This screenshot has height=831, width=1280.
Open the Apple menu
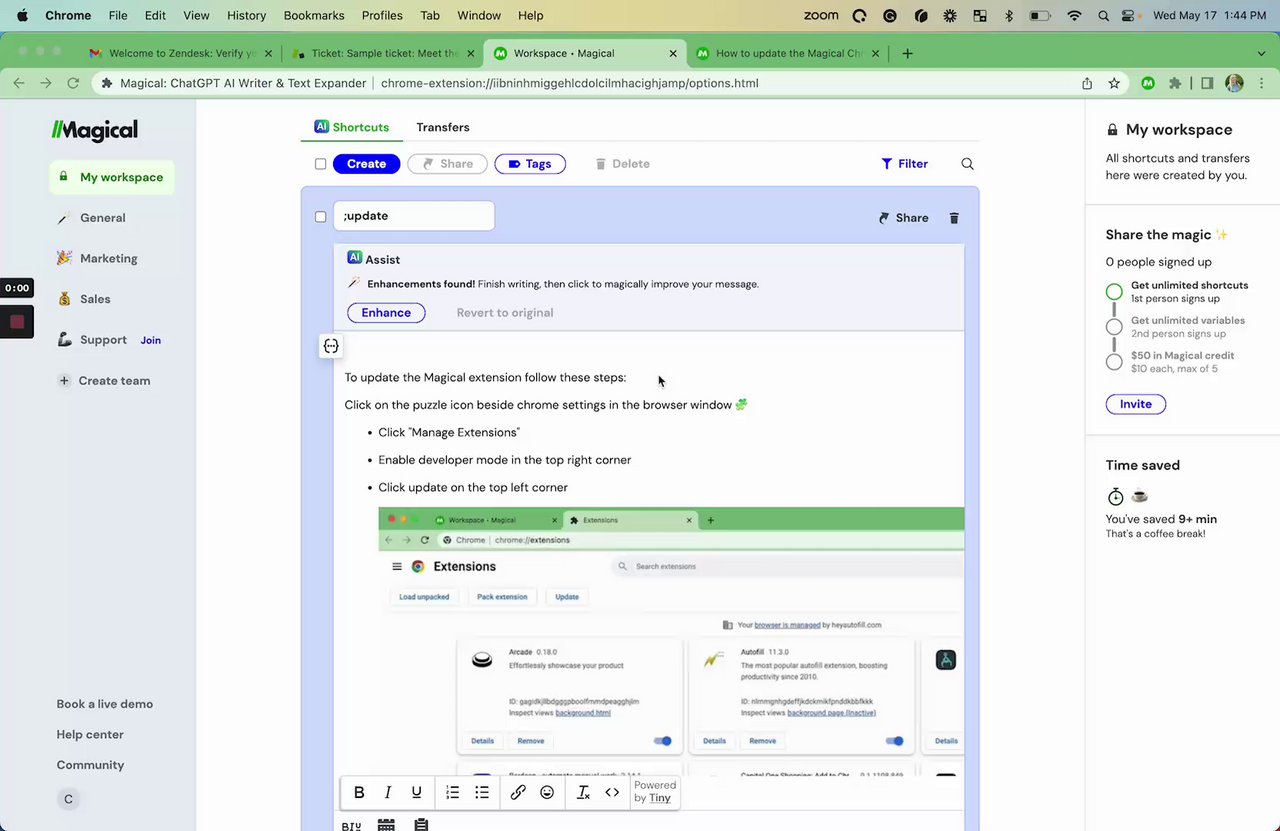[22, 15]
